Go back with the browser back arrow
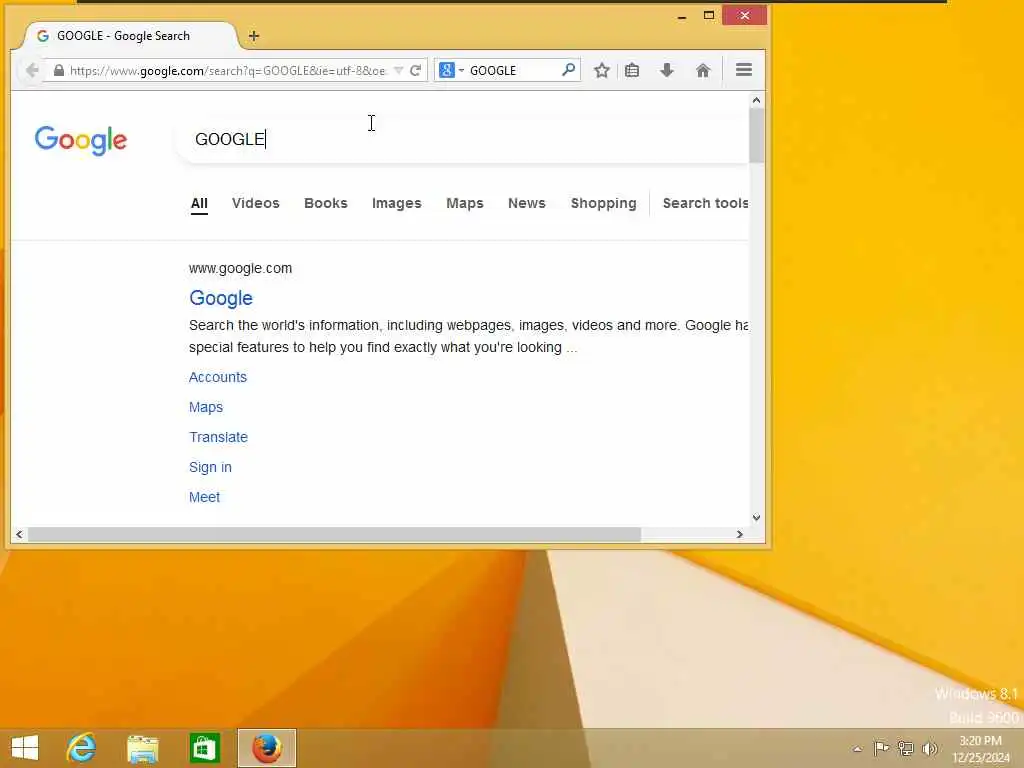Viewport: 1024px width, 768px height. point(31,70)
